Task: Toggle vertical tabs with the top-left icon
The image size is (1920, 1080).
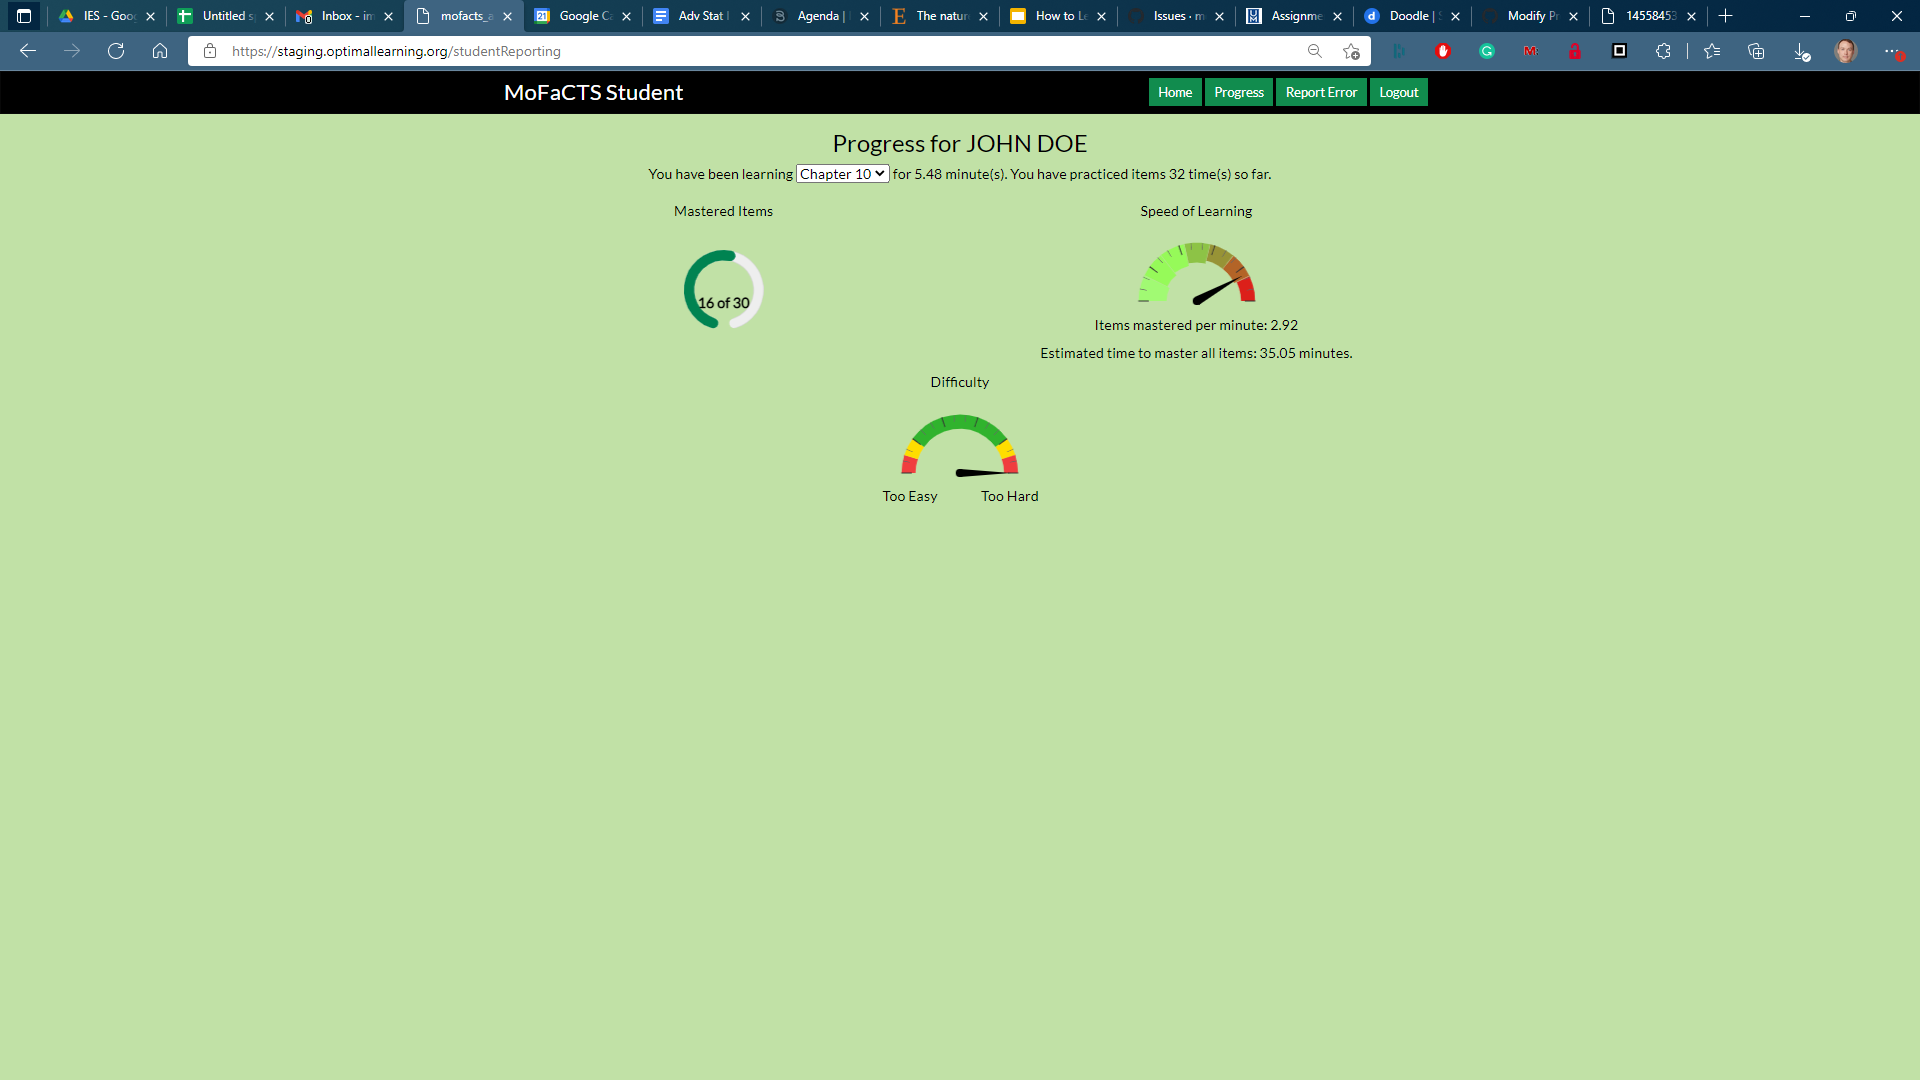Action: (22, 16)
